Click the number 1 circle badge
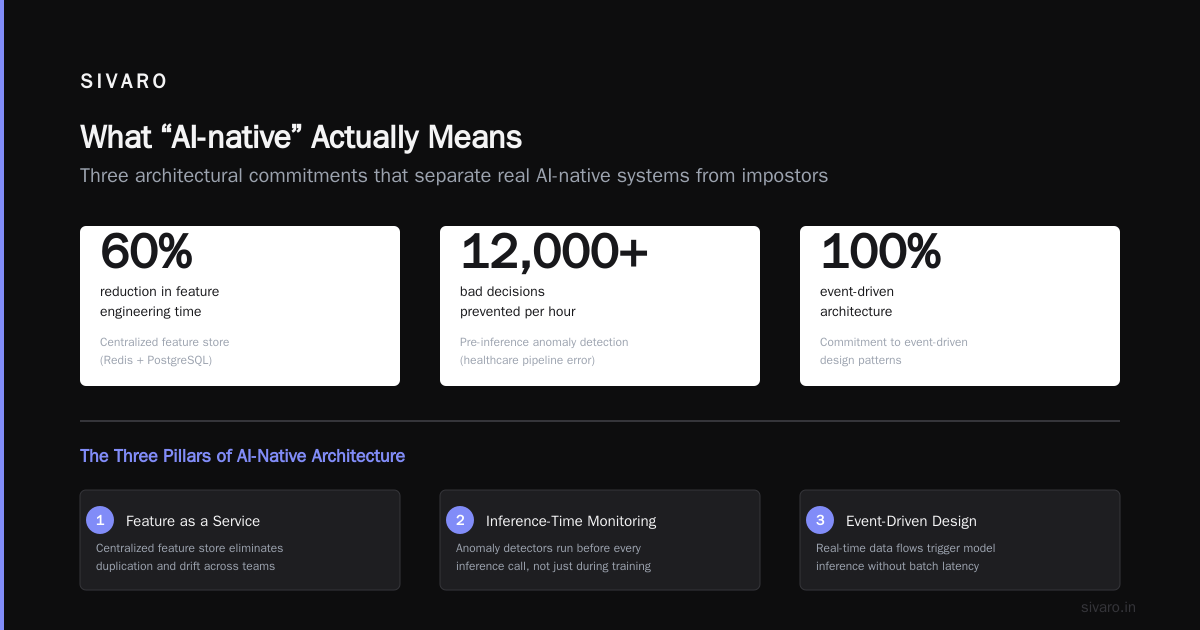1200x630 pixels. [x=100, y=520]
